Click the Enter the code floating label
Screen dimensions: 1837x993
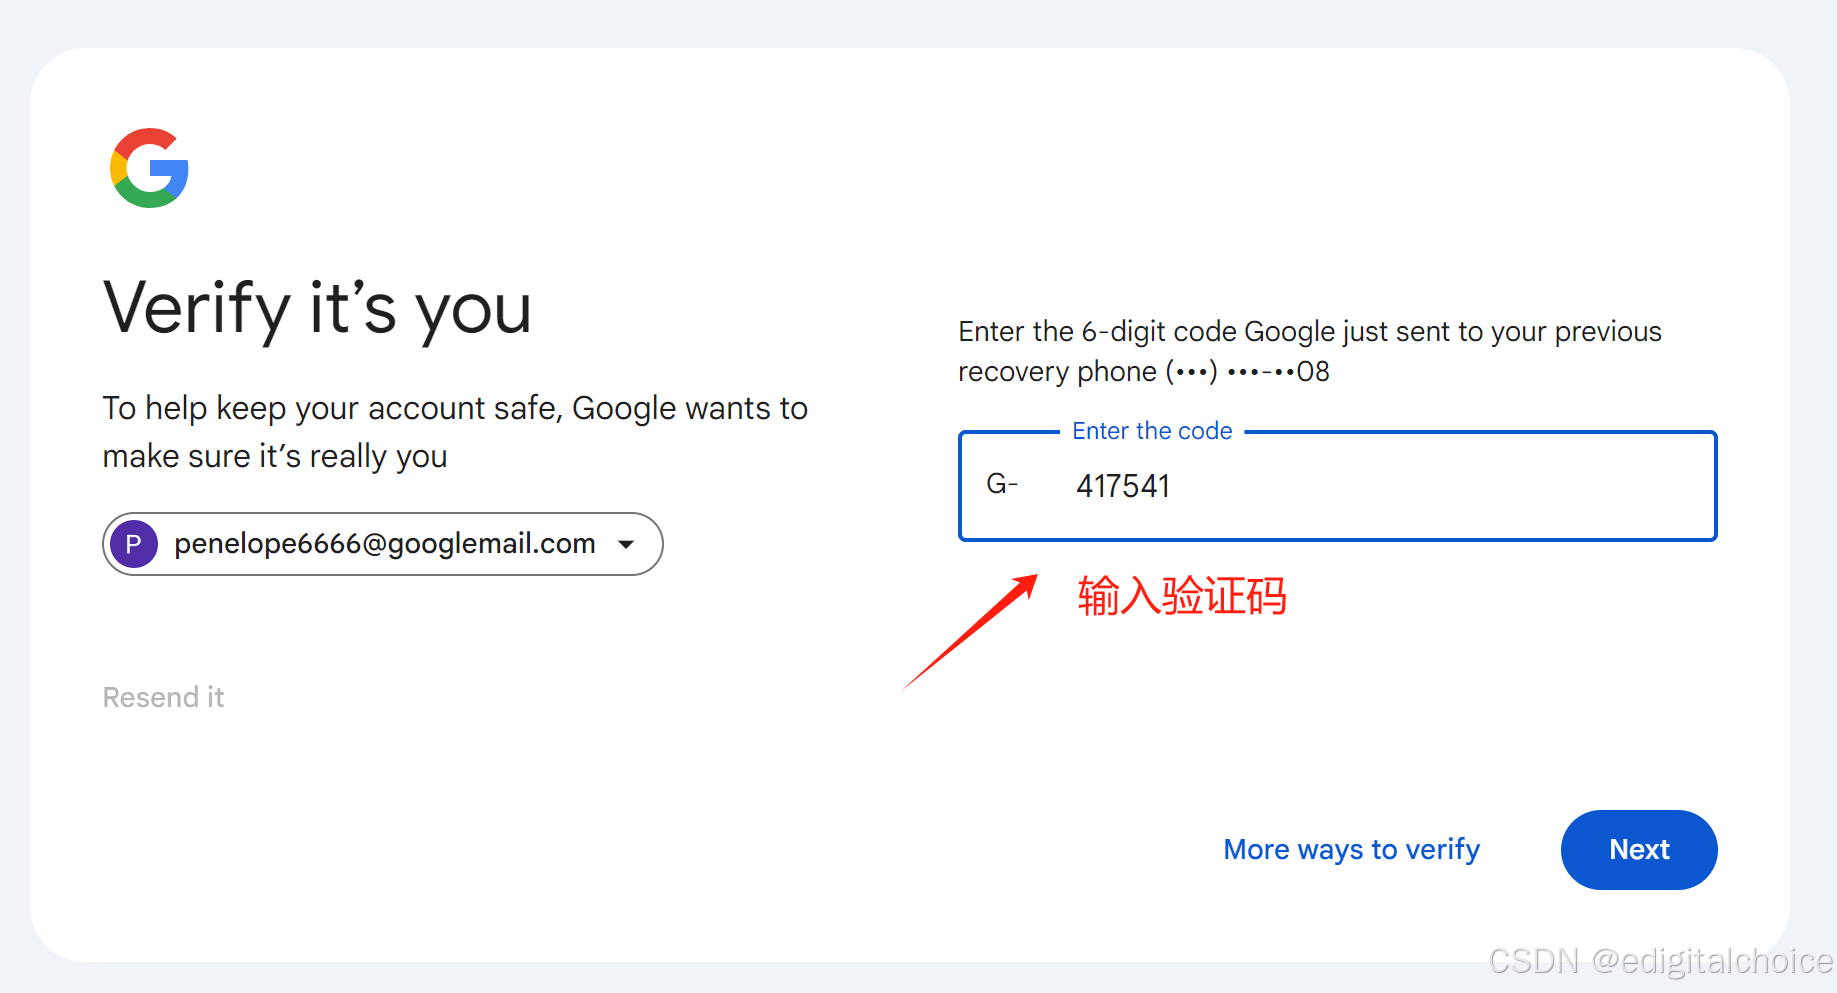click(1152, 431)
